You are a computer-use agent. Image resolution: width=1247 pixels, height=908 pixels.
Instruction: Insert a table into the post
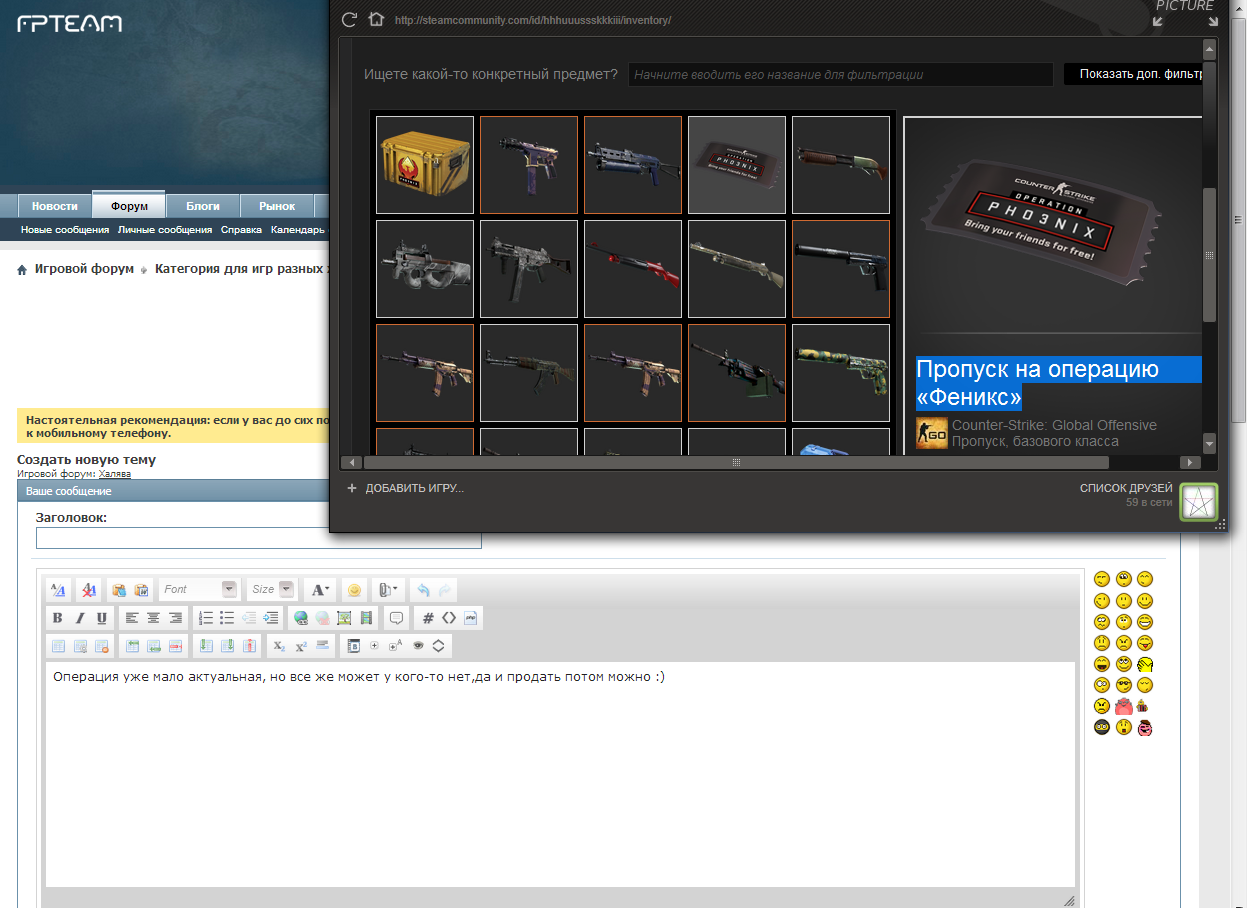pos(58,646)
